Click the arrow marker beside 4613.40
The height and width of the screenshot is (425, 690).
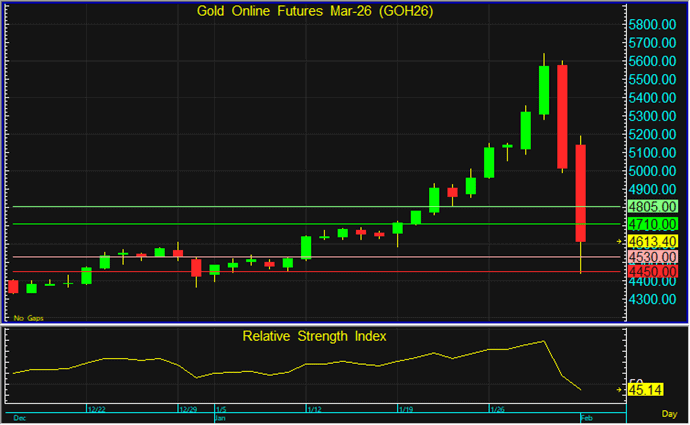point(621,242)
